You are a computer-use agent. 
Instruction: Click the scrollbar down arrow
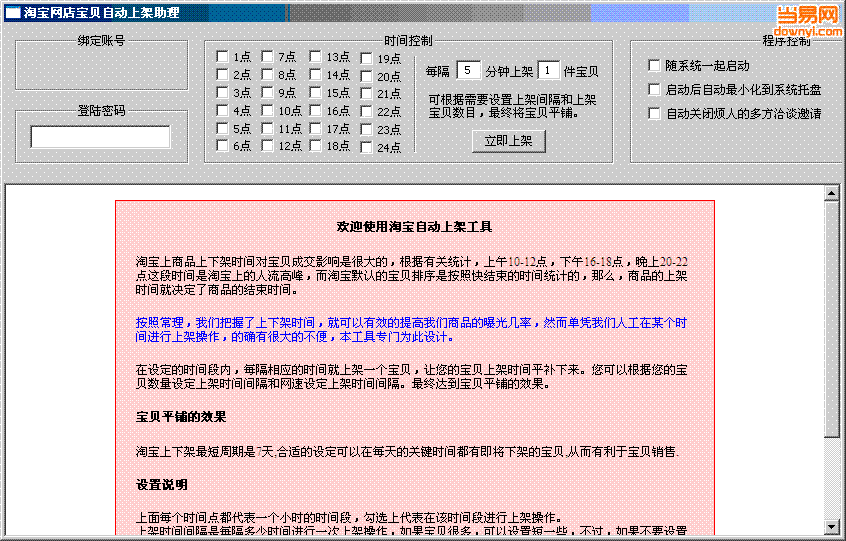[x=831, y=526]
